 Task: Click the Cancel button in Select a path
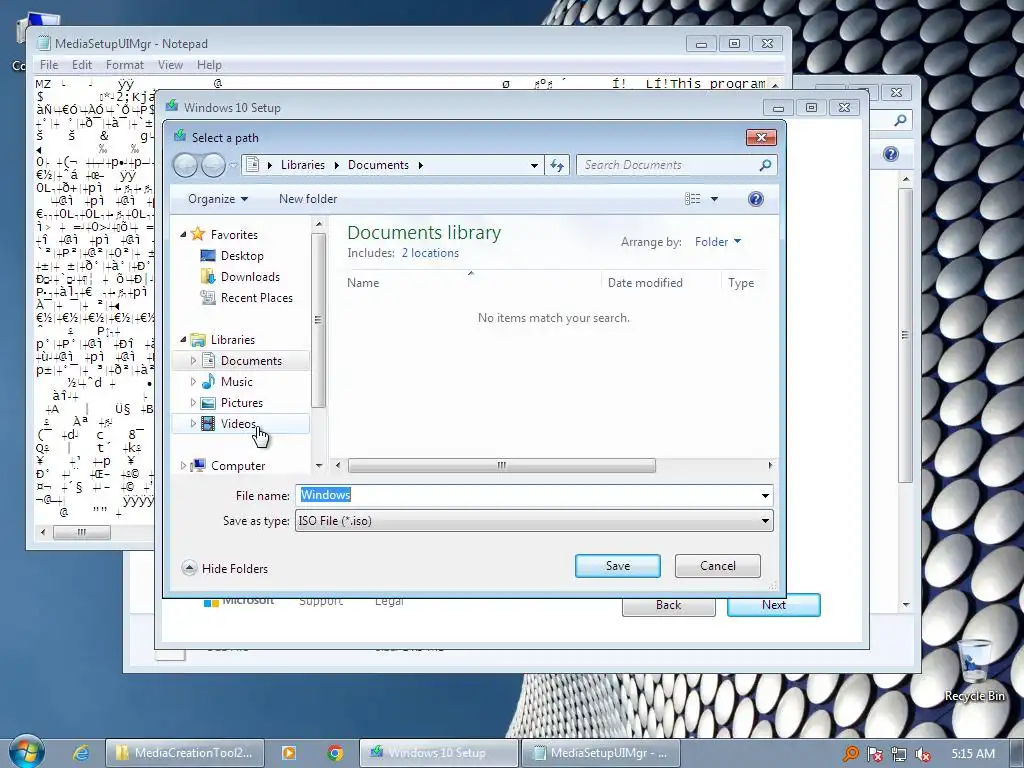point(718,566)
